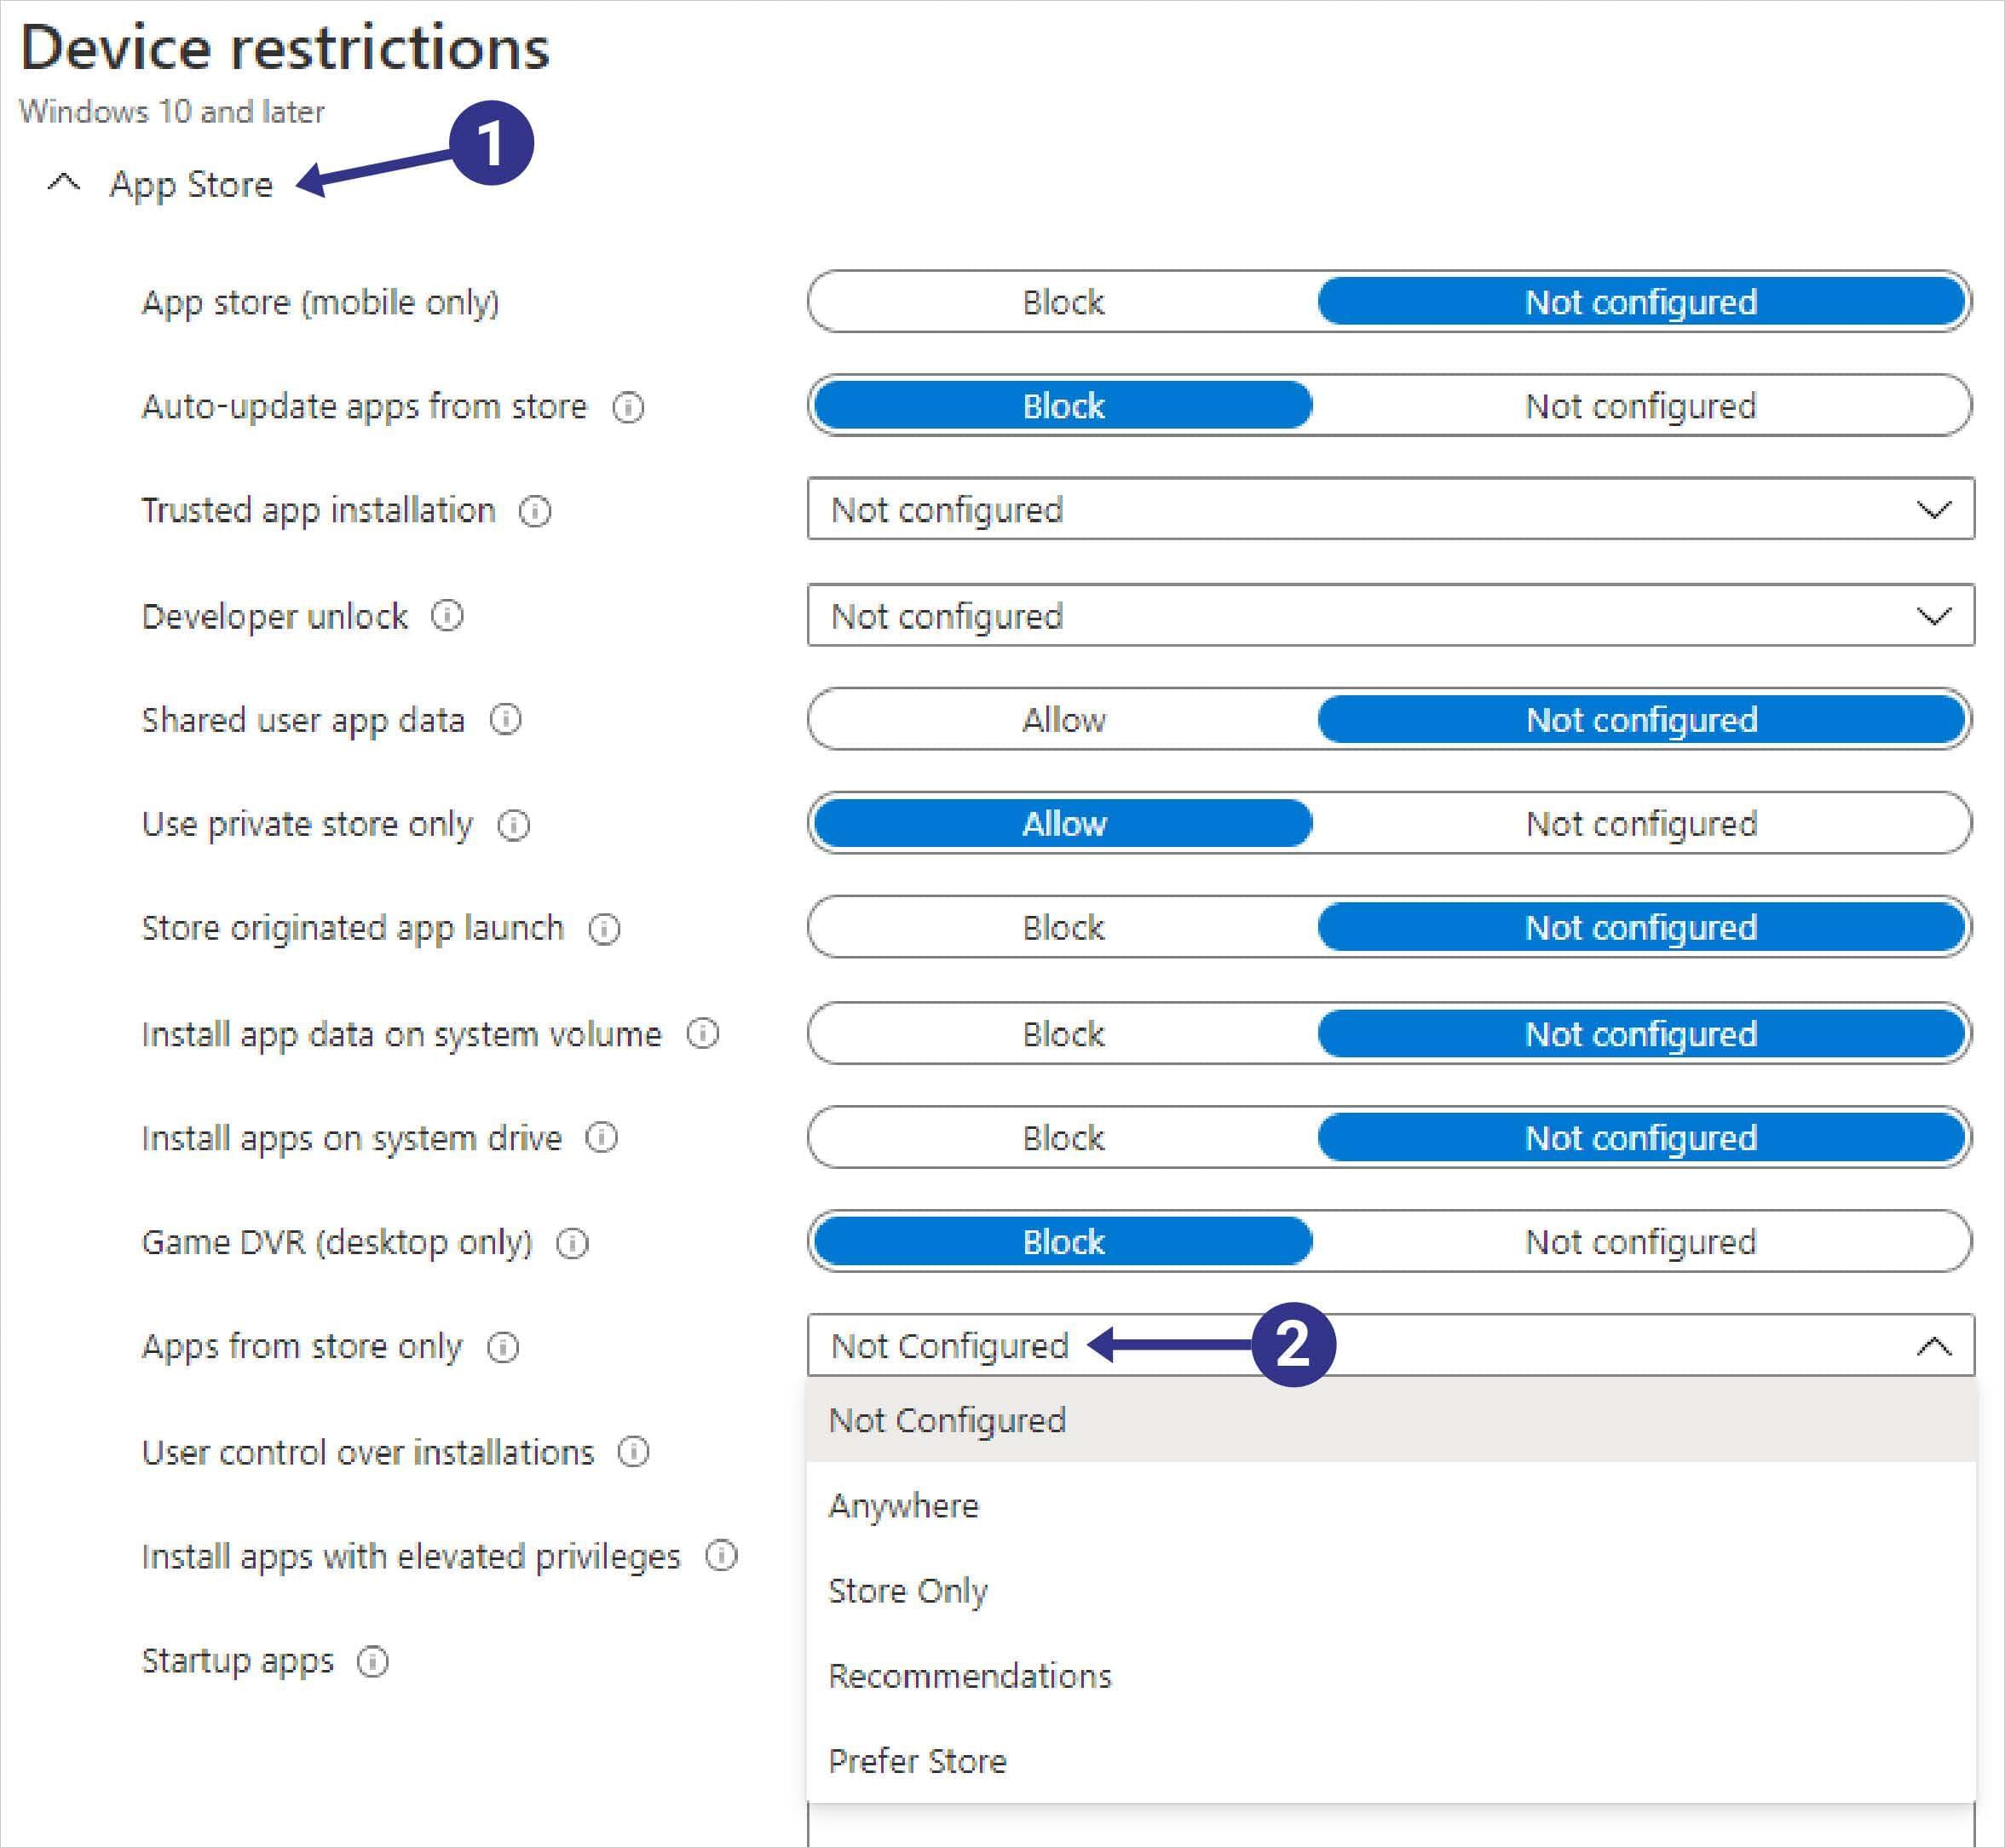Choose Not Configured in dropdown list
Viewport: 2005px width, 1848px height.
click(1390, 1420)
